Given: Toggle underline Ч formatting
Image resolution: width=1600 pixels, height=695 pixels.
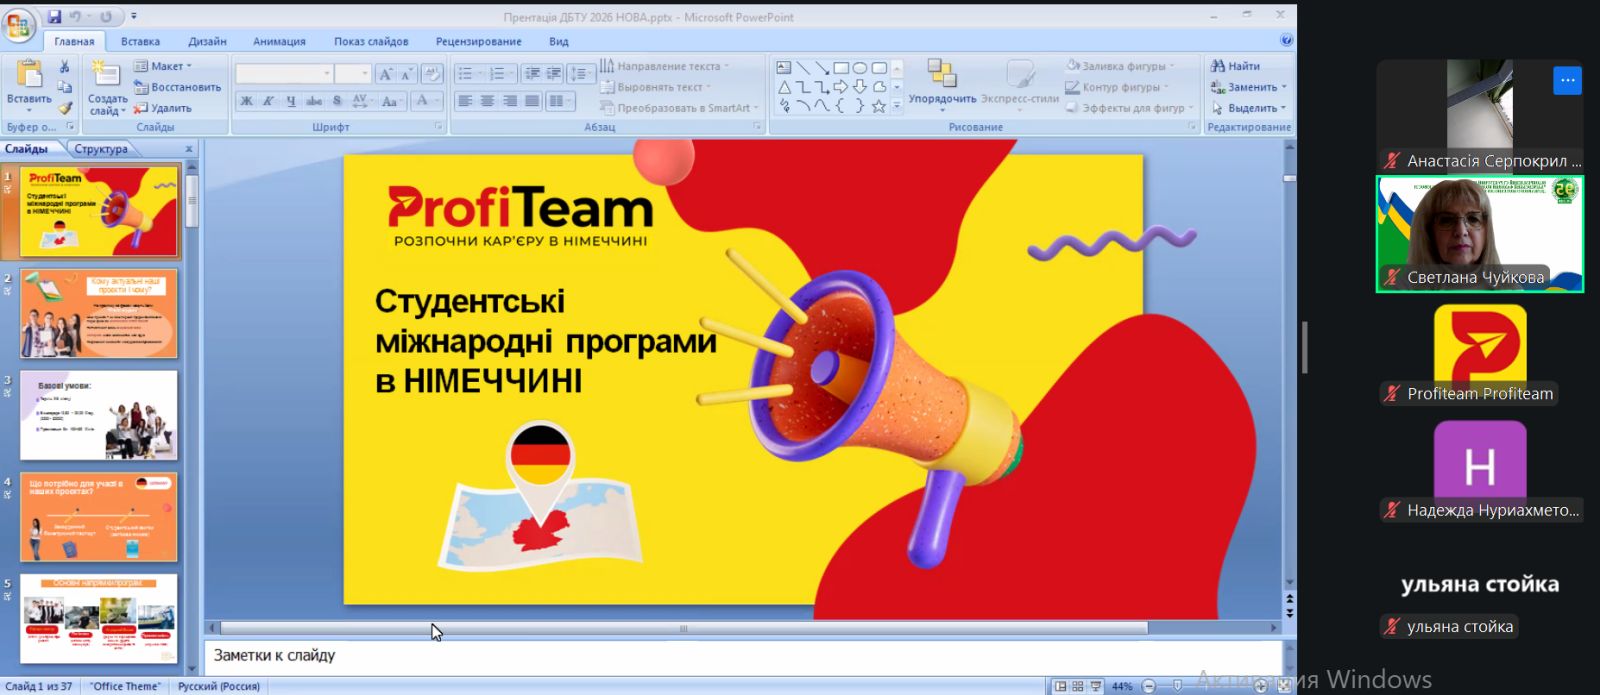Looking at the screenshot, I should pyautogui.click(x=291, y=101).
